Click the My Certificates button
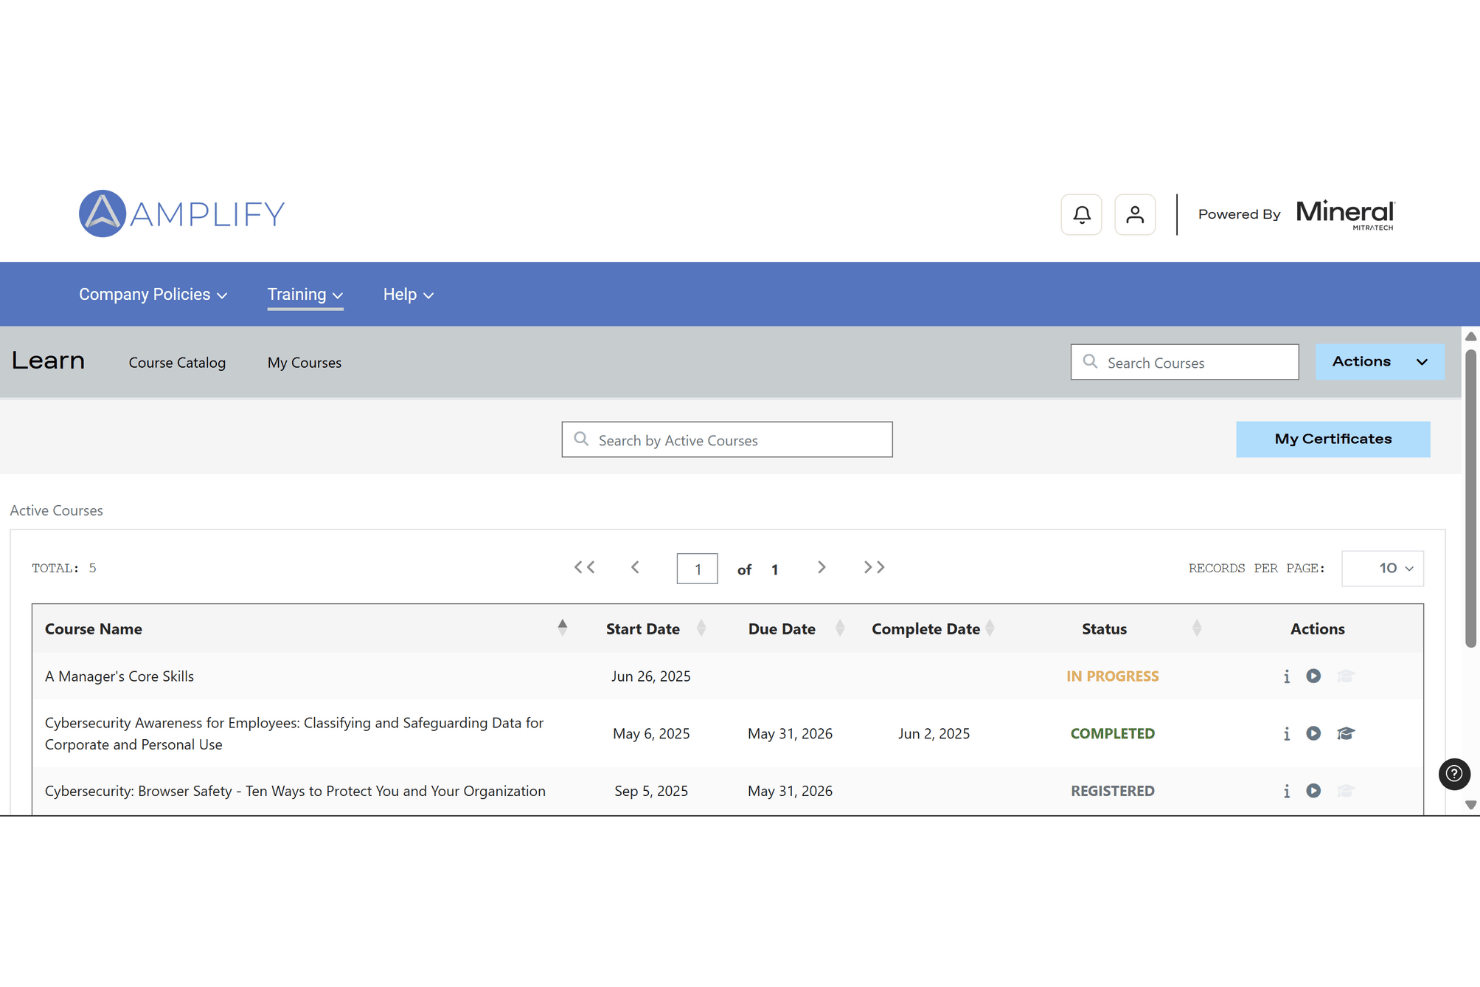Image resolution: width=1480 pixels, height=987 pixels. [x=1333, y=439]
